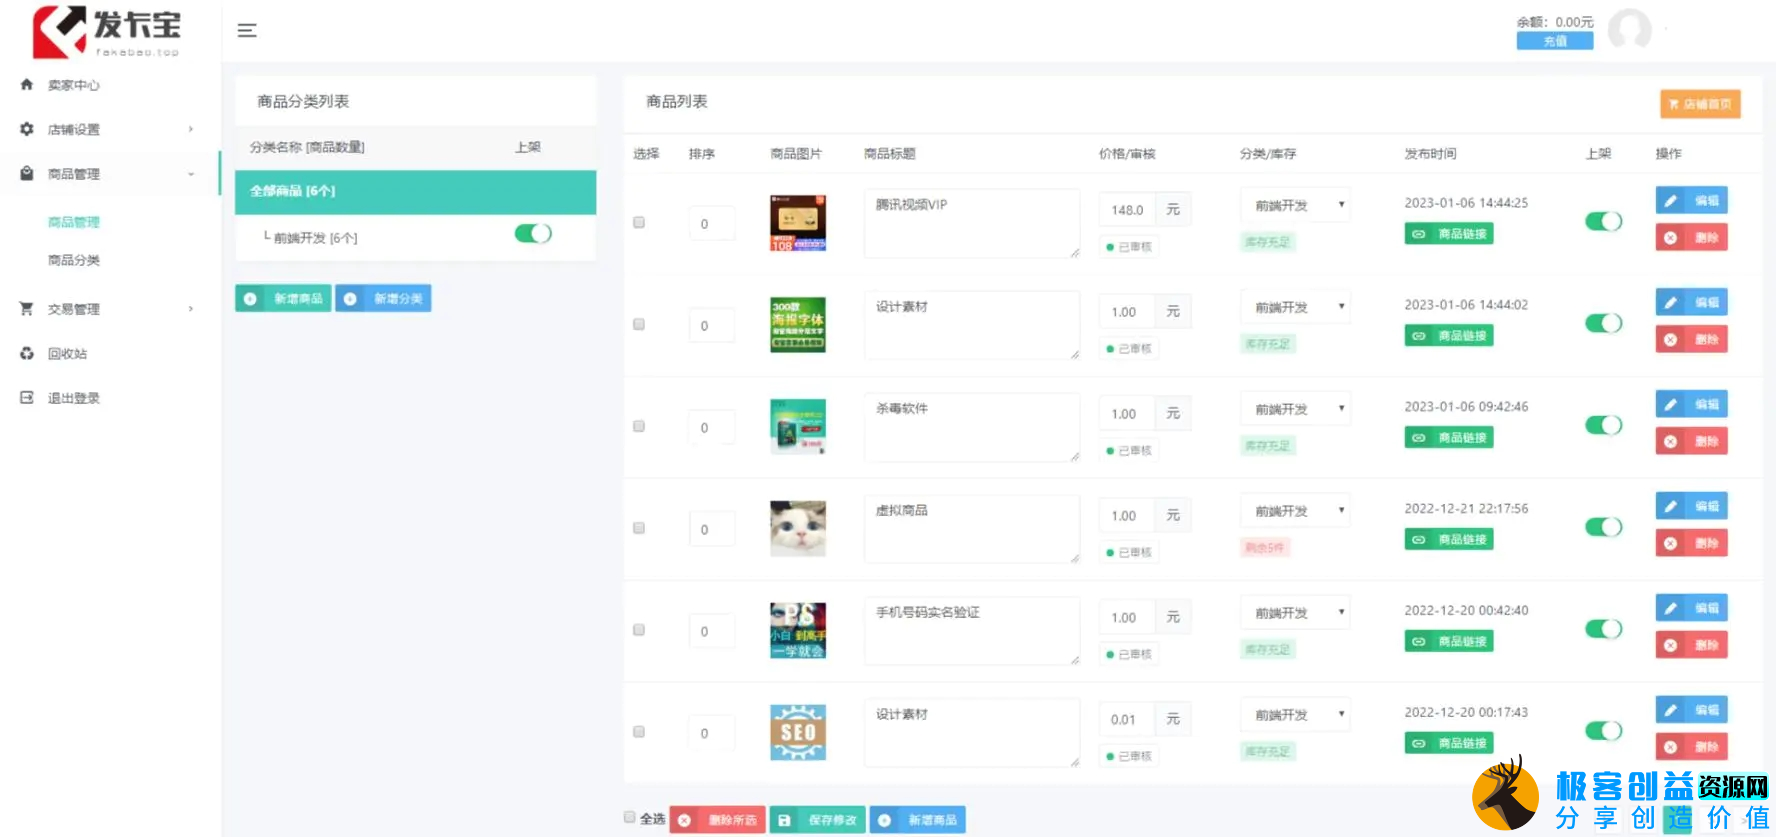Check the 杀毒软件 row checkbox
Viewport: 1776px width, 837px height.
click(x=639, y=426)
